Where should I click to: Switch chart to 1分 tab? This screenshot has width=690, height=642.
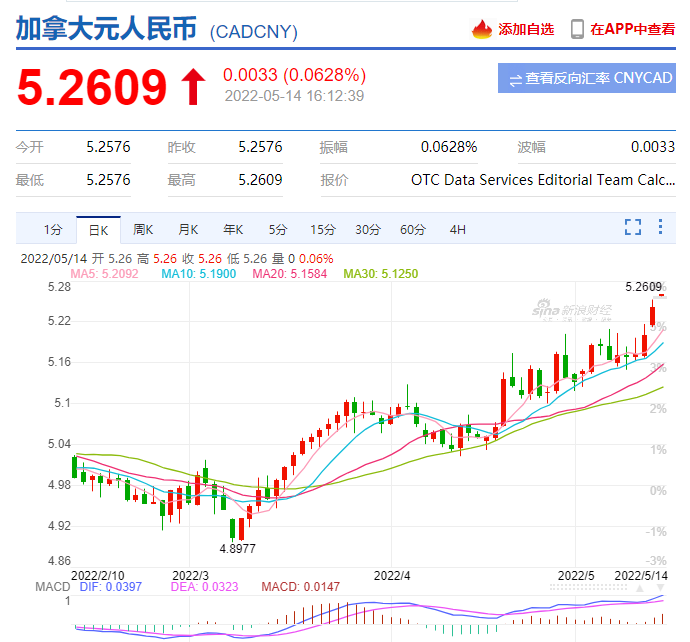53,229
